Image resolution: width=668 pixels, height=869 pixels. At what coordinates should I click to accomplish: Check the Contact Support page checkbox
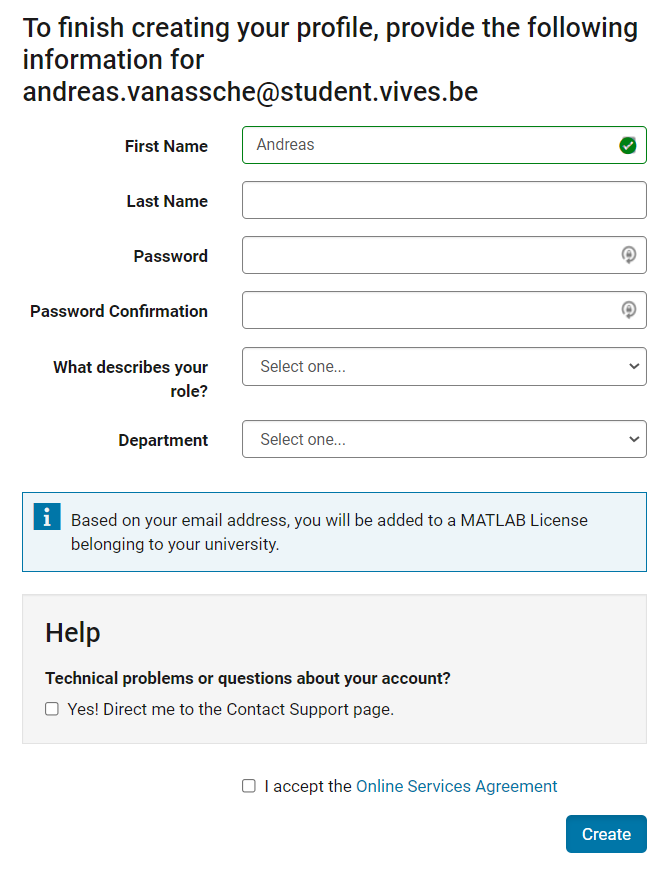(x=52, y=709)
